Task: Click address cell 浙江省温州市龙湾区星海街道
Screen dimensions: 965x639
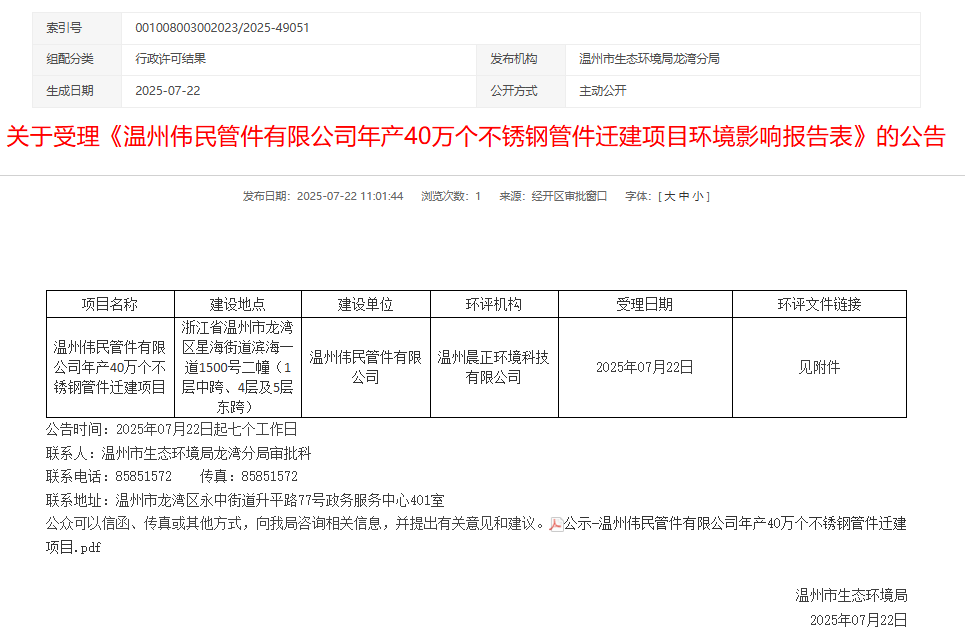Action: click(x=238, y=368)
